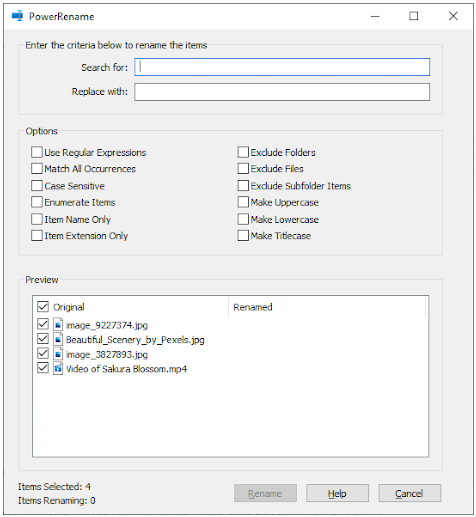Screen dimensions: 476x517
Task: Click into the Replace with field
Action: 282,92
